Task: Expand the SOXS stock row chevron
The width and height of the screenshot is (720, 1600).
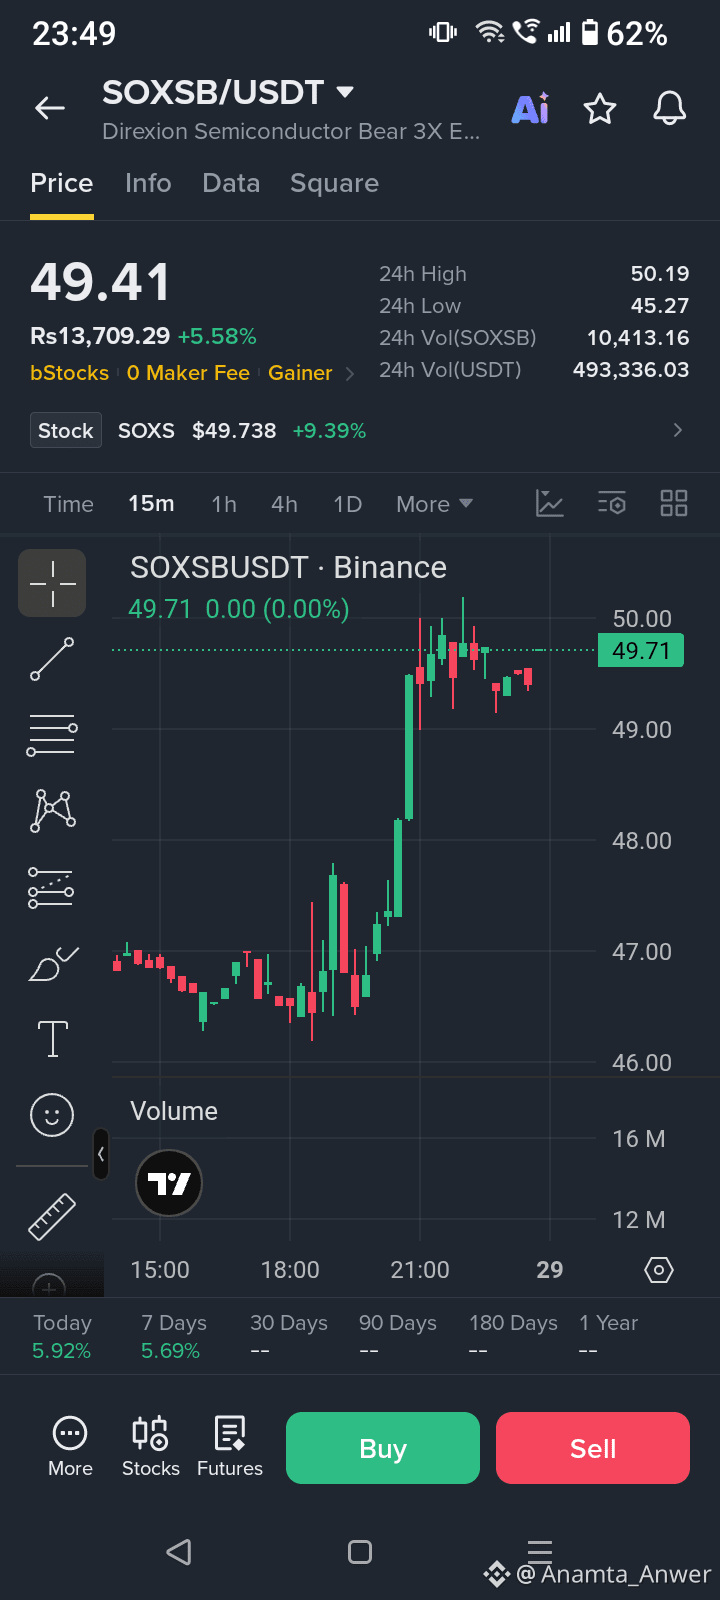Action: 678,430
